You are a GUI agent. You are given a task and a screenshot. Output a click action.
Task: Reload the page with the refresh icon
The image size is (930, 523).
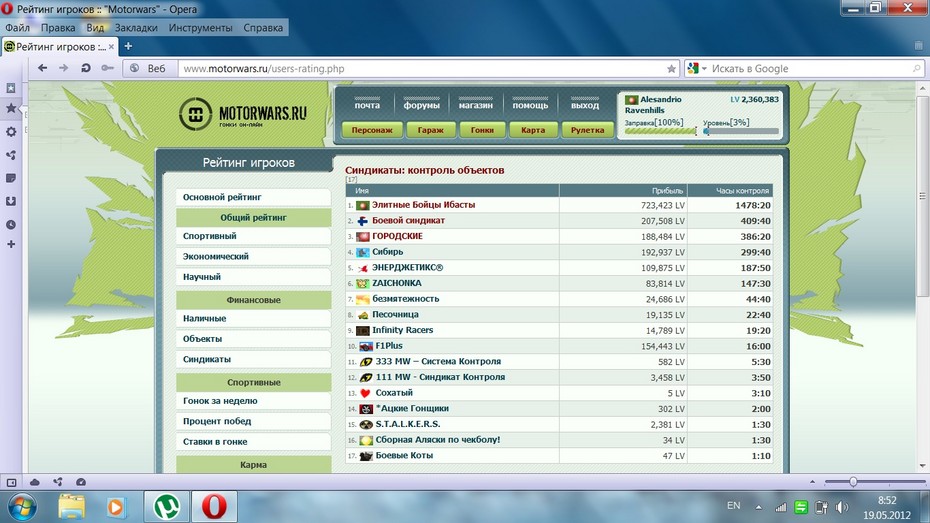pos(86,68)
